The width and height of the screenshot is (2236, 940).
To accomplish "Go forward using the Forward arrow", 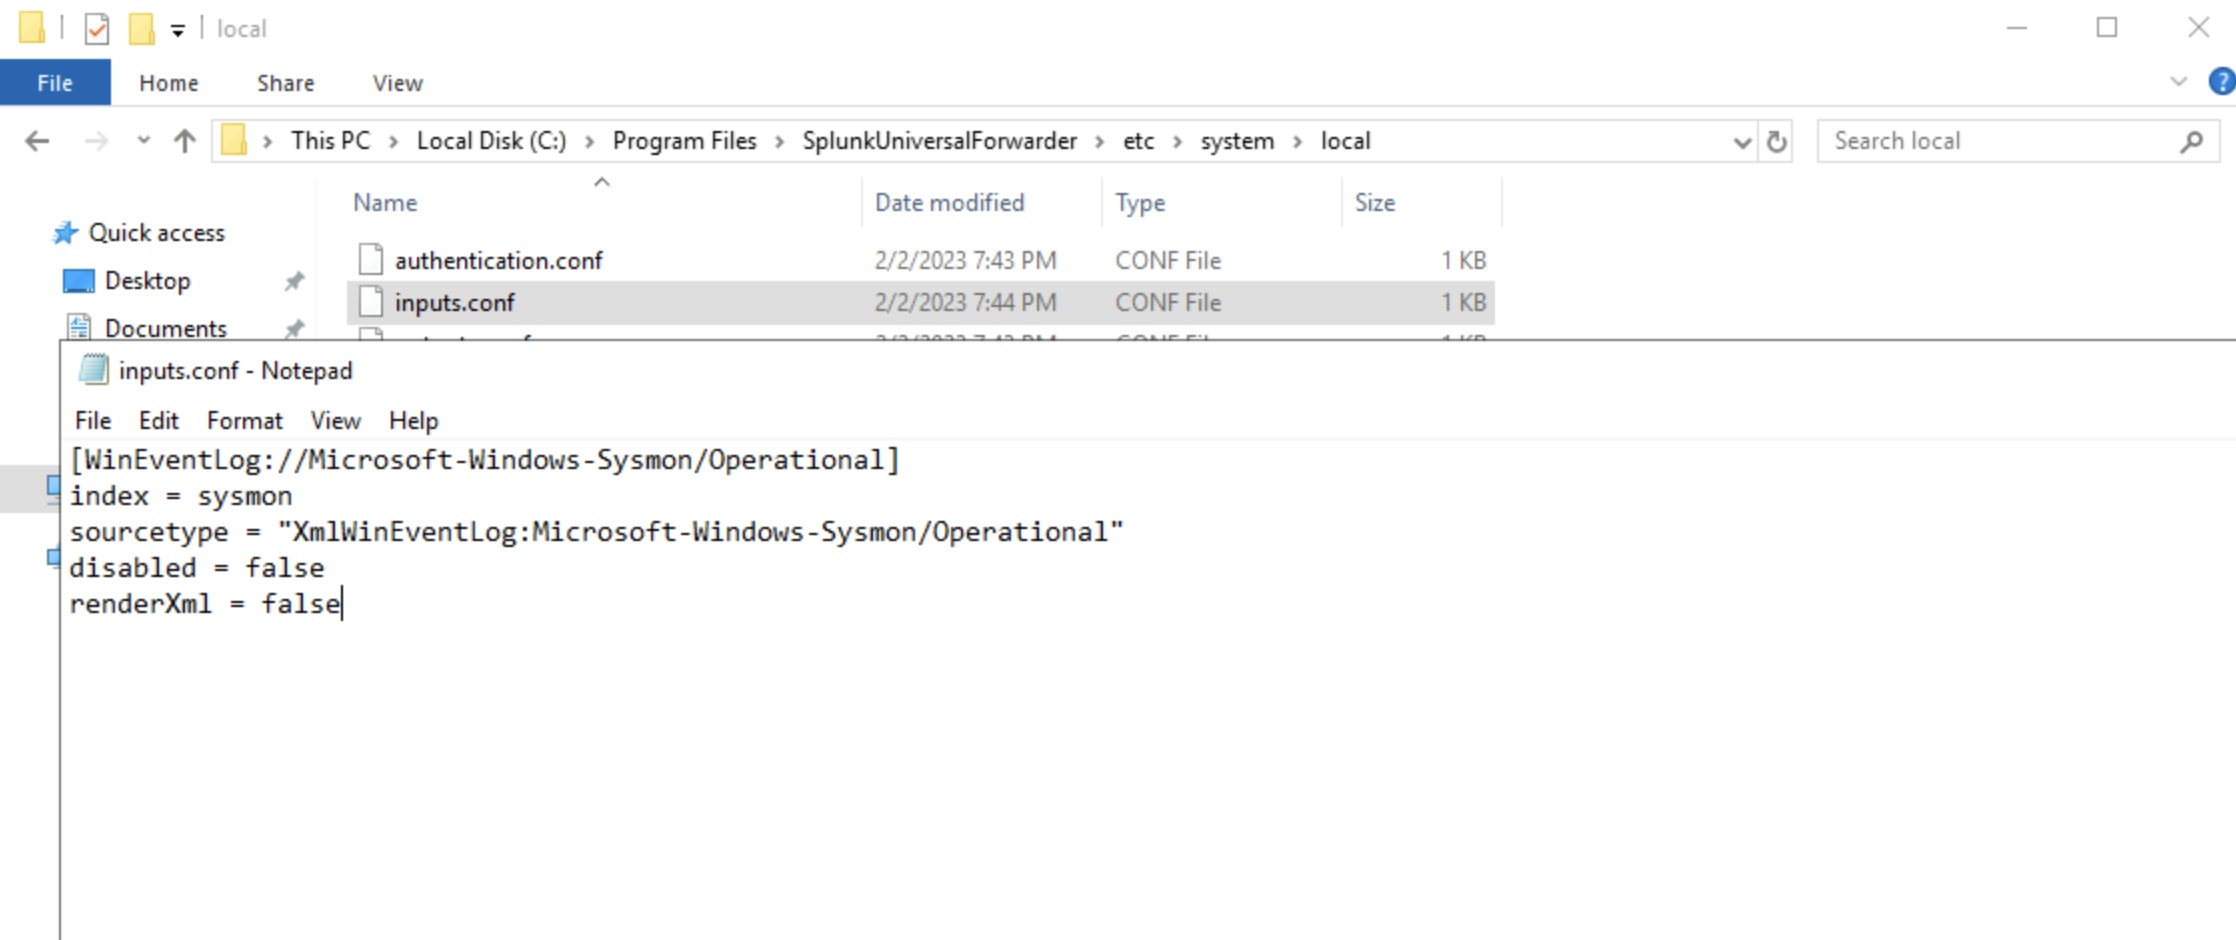I will point(96,141).
